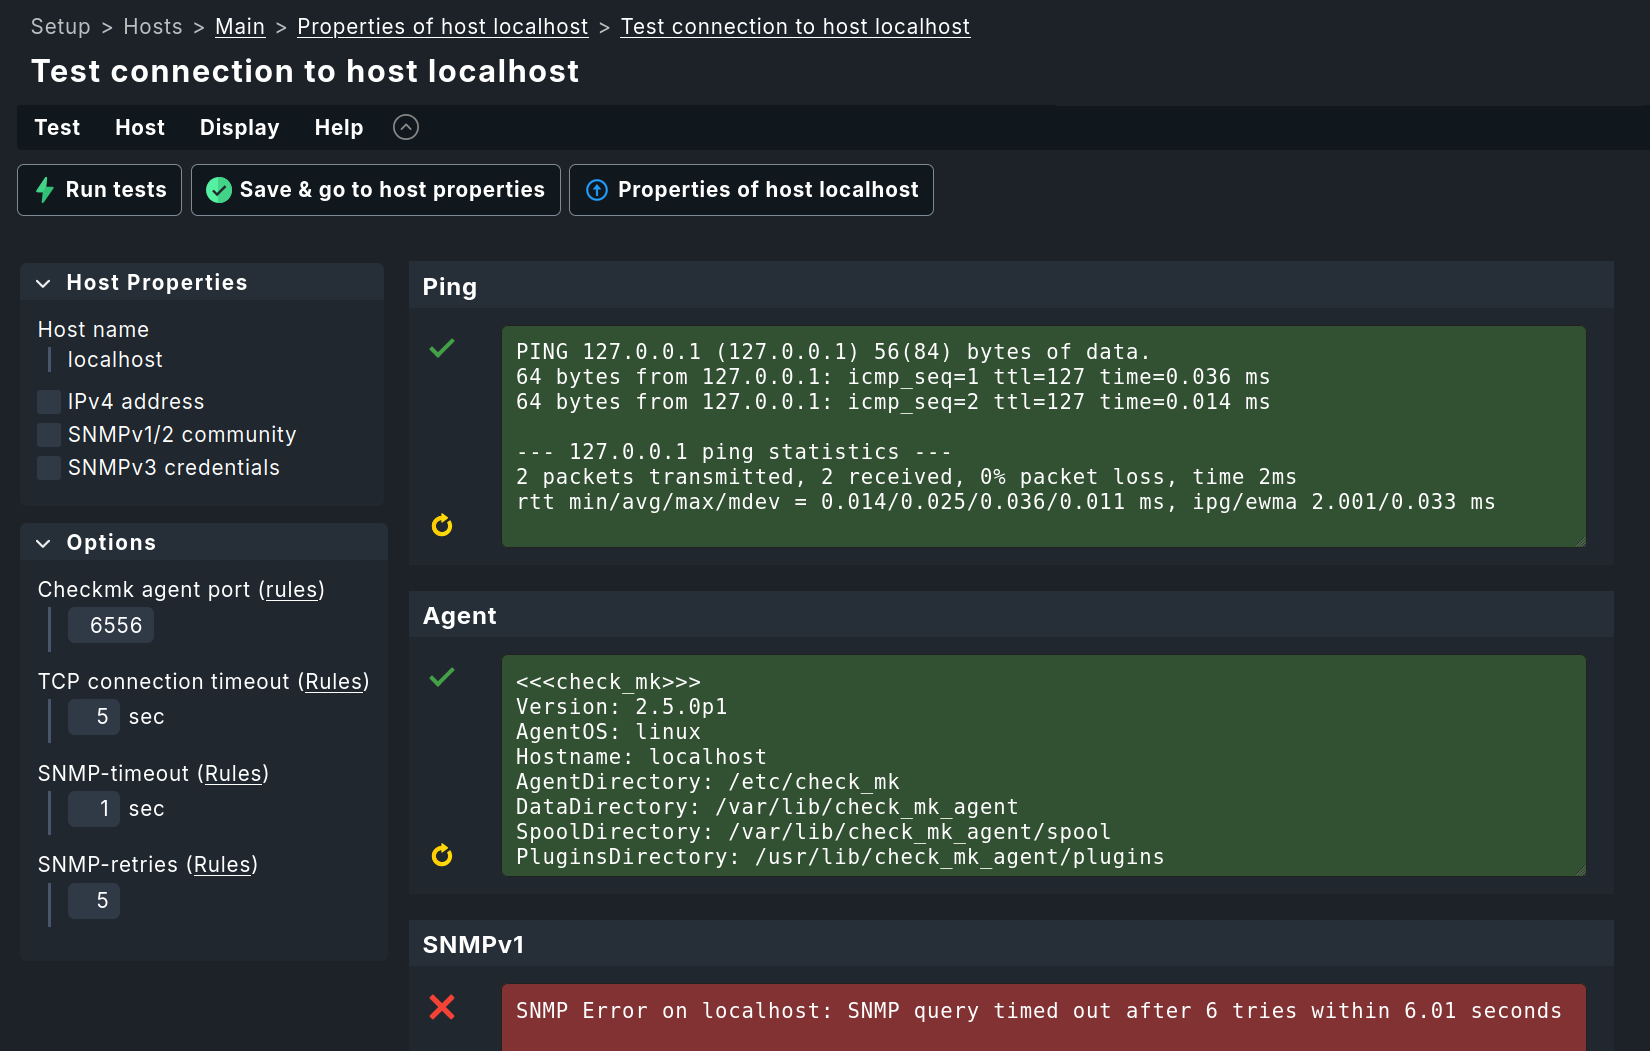
Task: Collapse the menu bar with the up chevron
Action: (x=405, y=127)
